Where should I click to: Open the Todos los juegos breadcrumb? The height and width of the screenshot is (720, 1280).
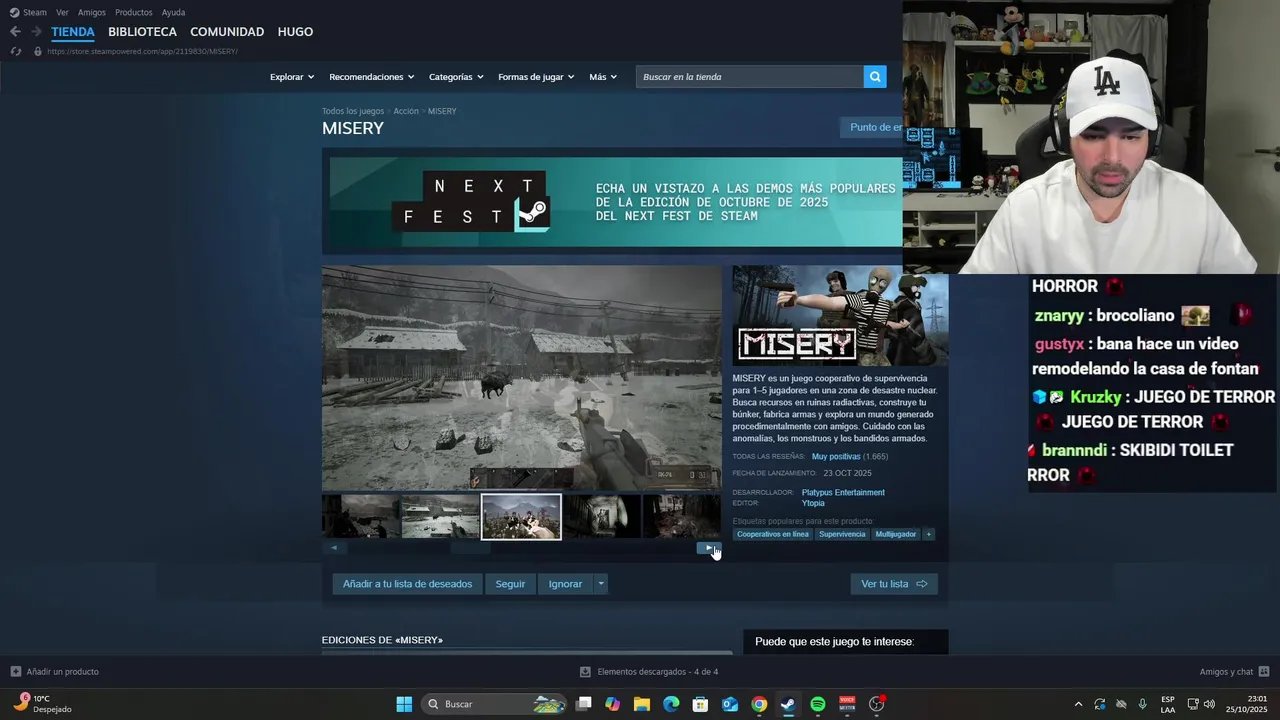click(x=353, y=111)
